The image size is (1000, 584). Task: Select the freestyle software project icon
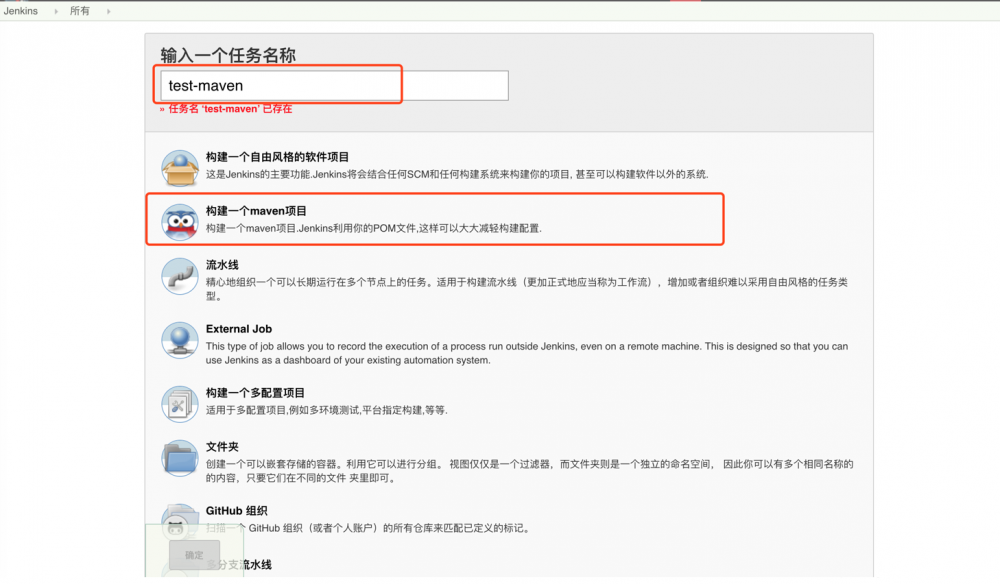point(180,165)
